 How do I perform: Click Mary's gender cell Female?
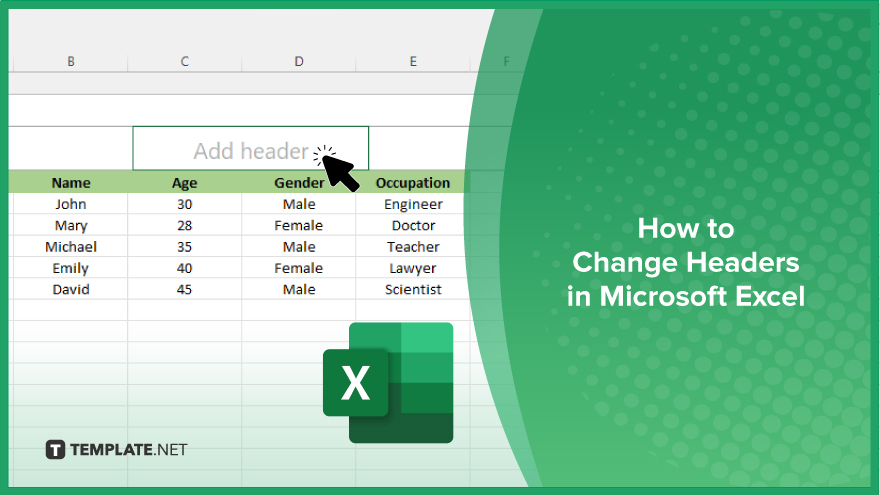coord(299,225)
